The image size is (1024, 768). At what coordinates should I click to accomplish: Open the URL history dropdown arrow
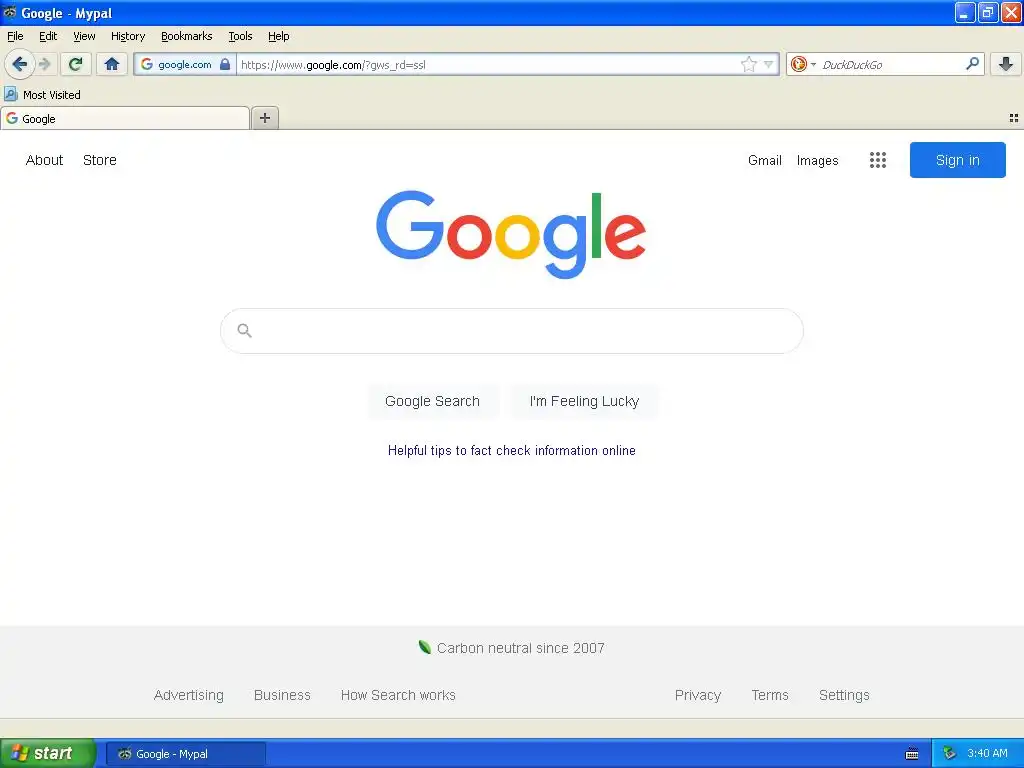pos(769,64)
